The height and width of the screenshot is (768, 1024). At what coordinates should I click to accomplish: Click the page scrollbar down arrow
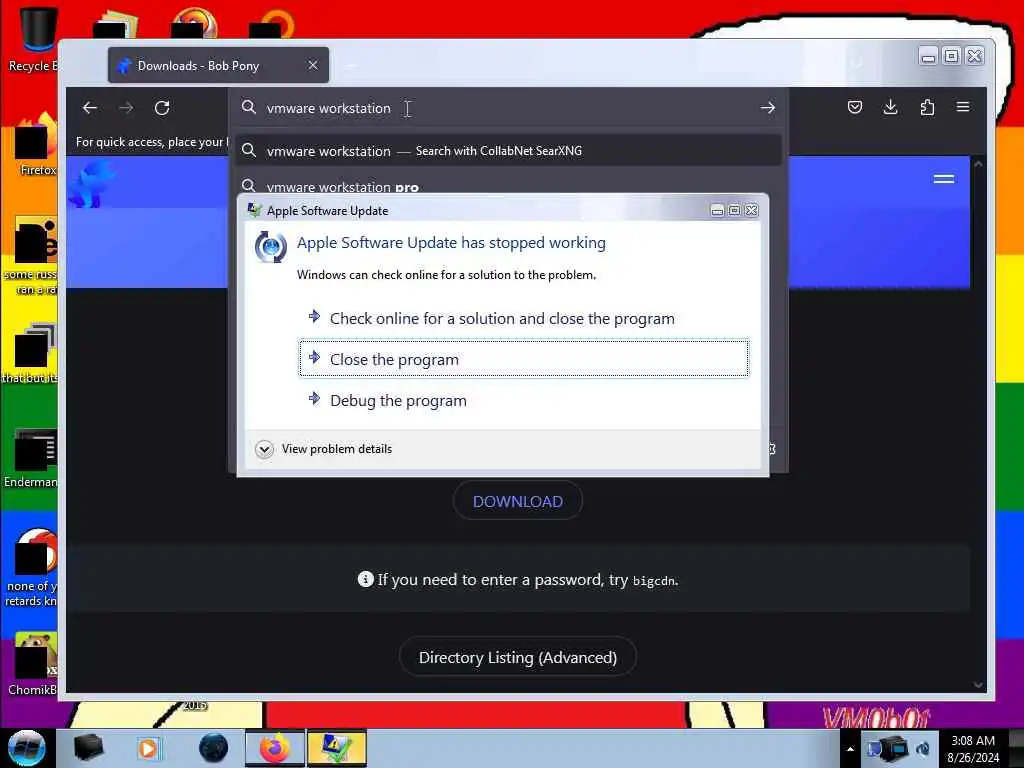pos(978,684)
